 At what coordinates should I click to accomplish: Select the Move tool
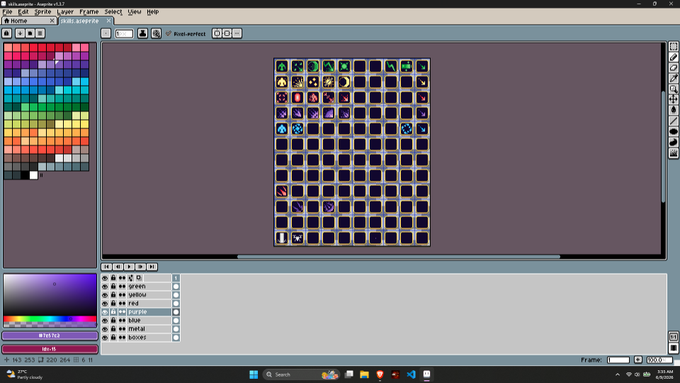pyautogui.click(x=673, y=100)
